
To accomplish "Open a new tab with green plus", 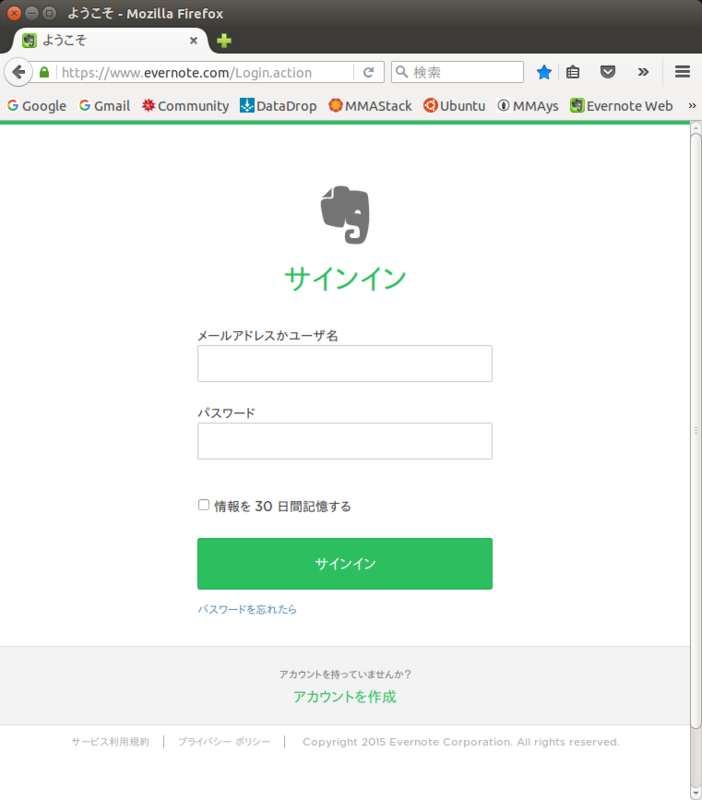I will point(224,40).
